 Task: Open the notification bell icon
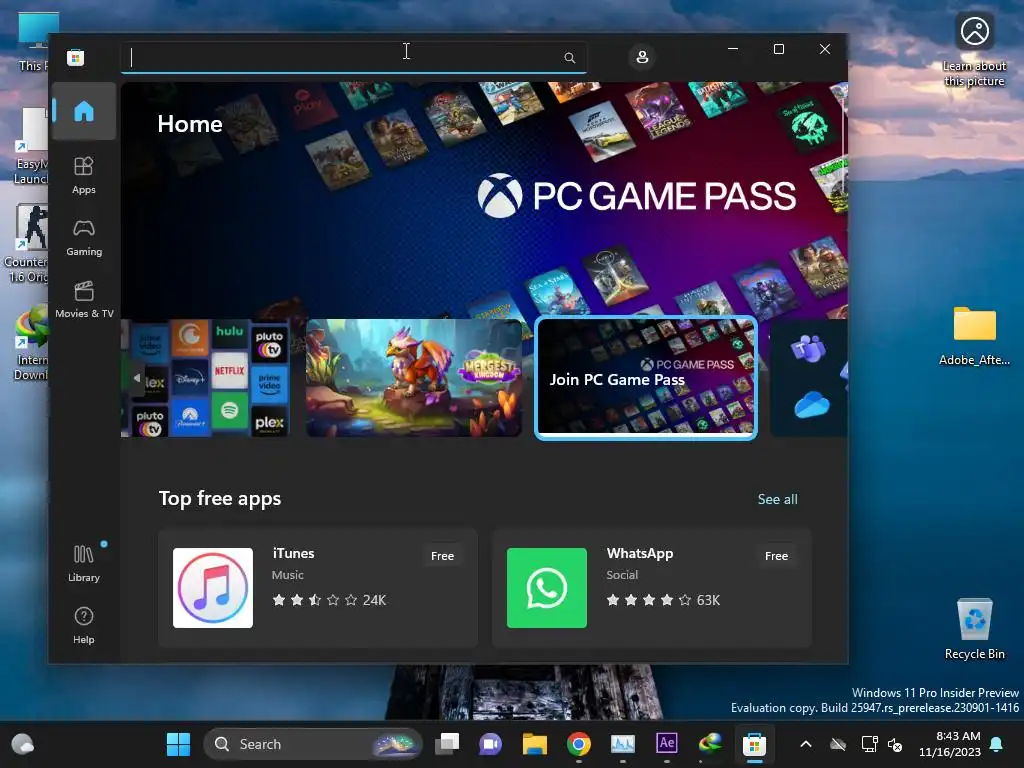coord(997,744)
